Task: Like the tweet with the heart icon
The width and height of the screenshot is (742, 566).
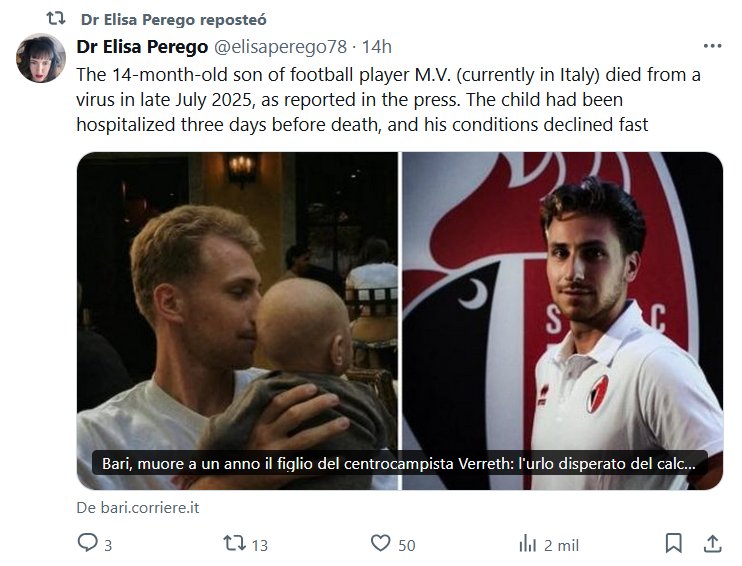Action: click(x=380, y=544)
